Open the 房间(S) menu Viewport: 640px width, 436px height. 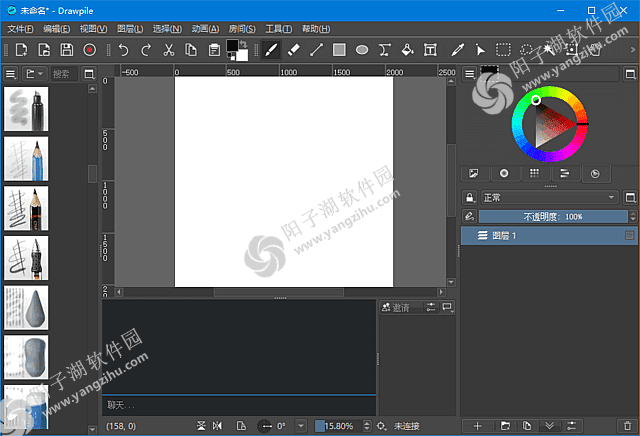(x=242, y=29)
